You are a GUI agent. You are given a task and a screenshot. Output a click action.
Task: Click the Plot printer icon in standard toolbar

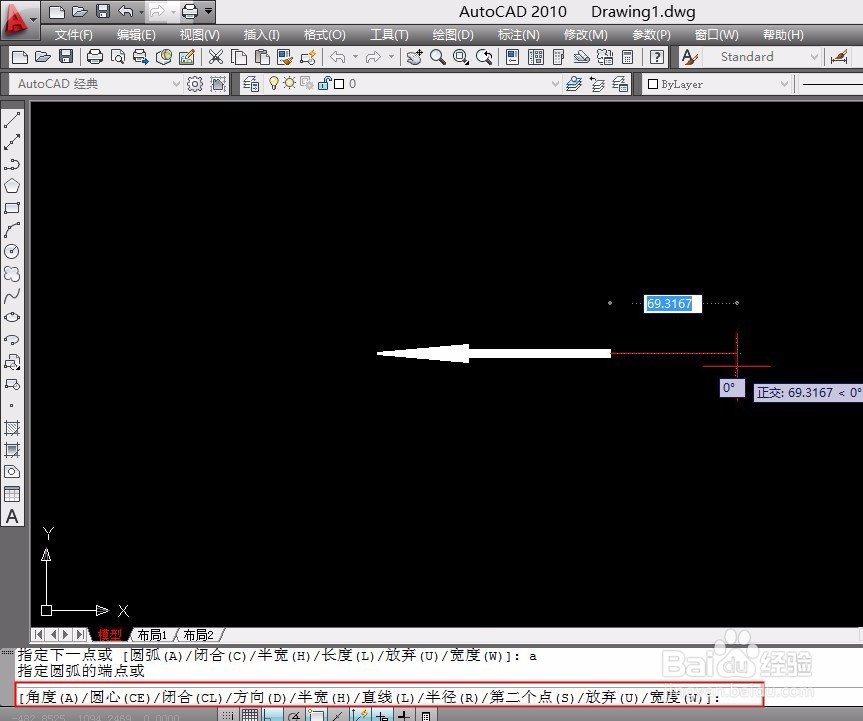(x=95, y=57)
